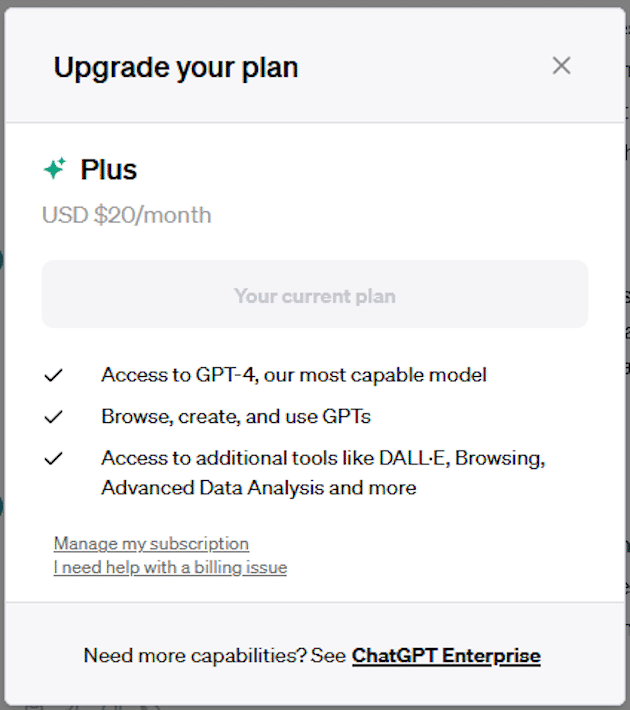Click the checkmark beside GPT-4 access
Screen dimensions: 630x710
coord(54,376)
